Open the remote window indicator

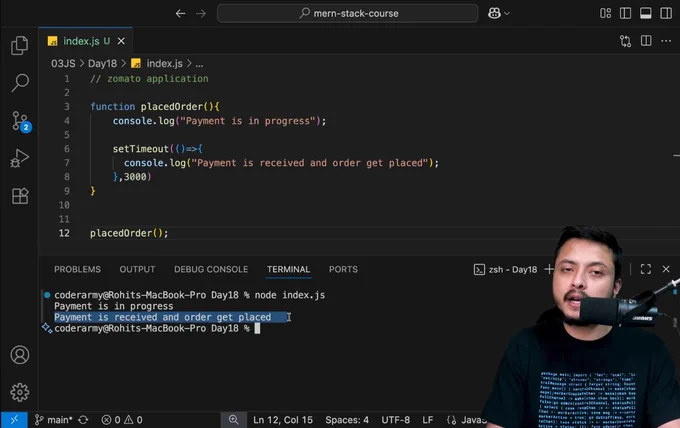[14, 420]
